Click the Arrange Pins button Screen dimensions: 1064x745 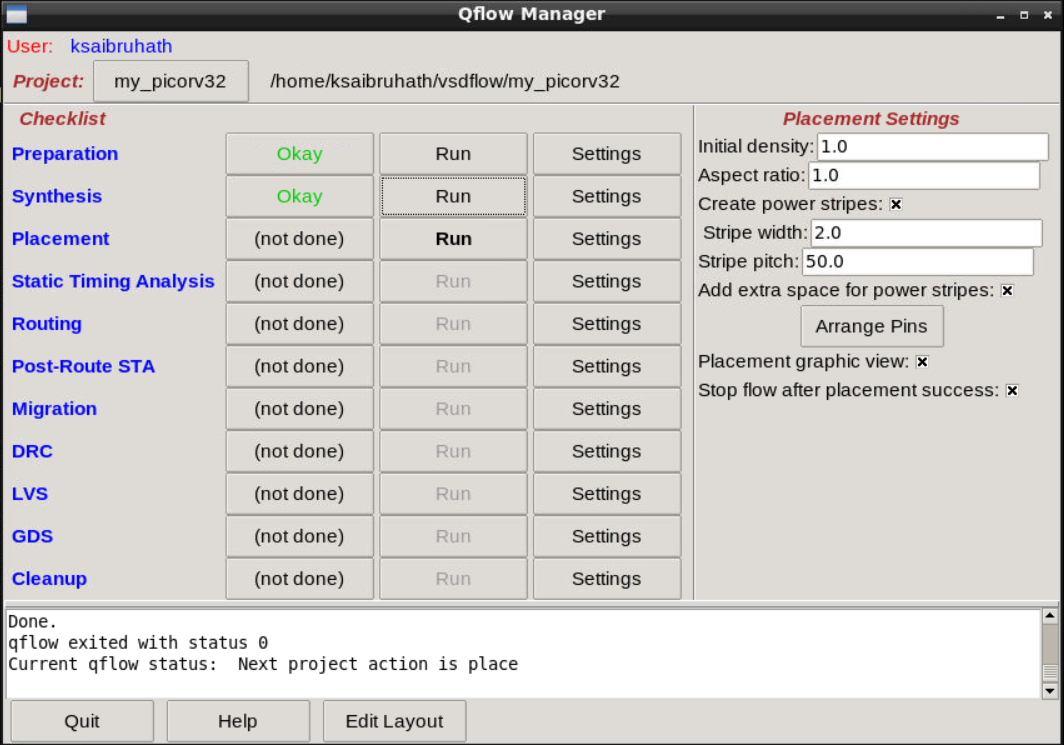871,326
